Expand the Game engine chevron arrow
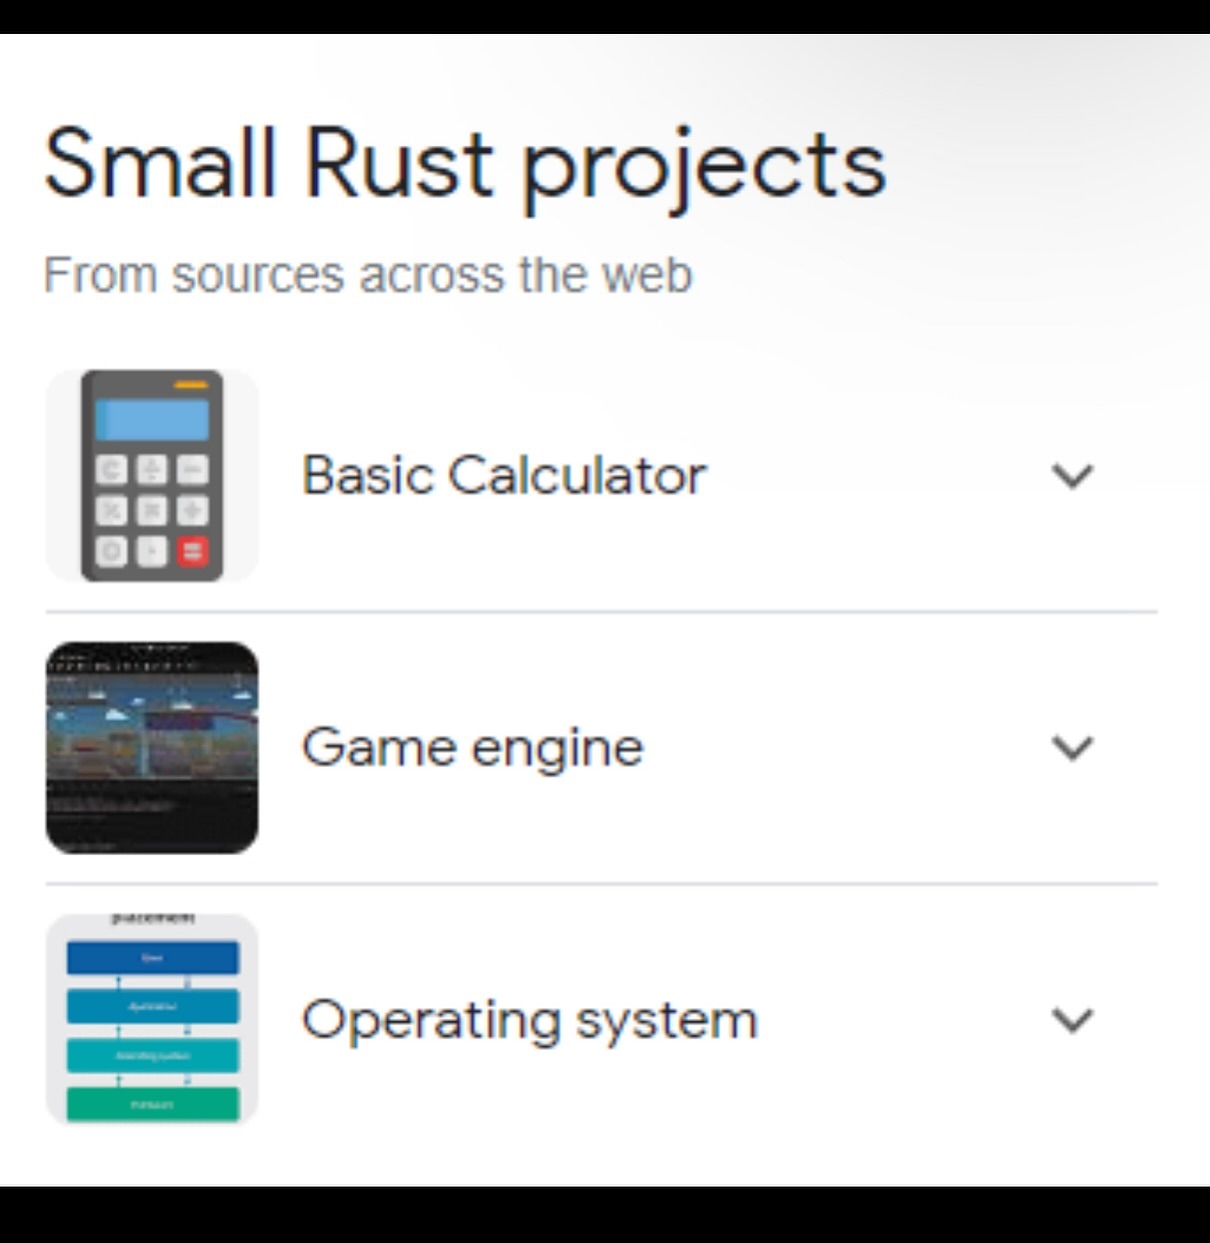The height and width of the screenshot is (1243, 1210). (x=1072, y=748)
